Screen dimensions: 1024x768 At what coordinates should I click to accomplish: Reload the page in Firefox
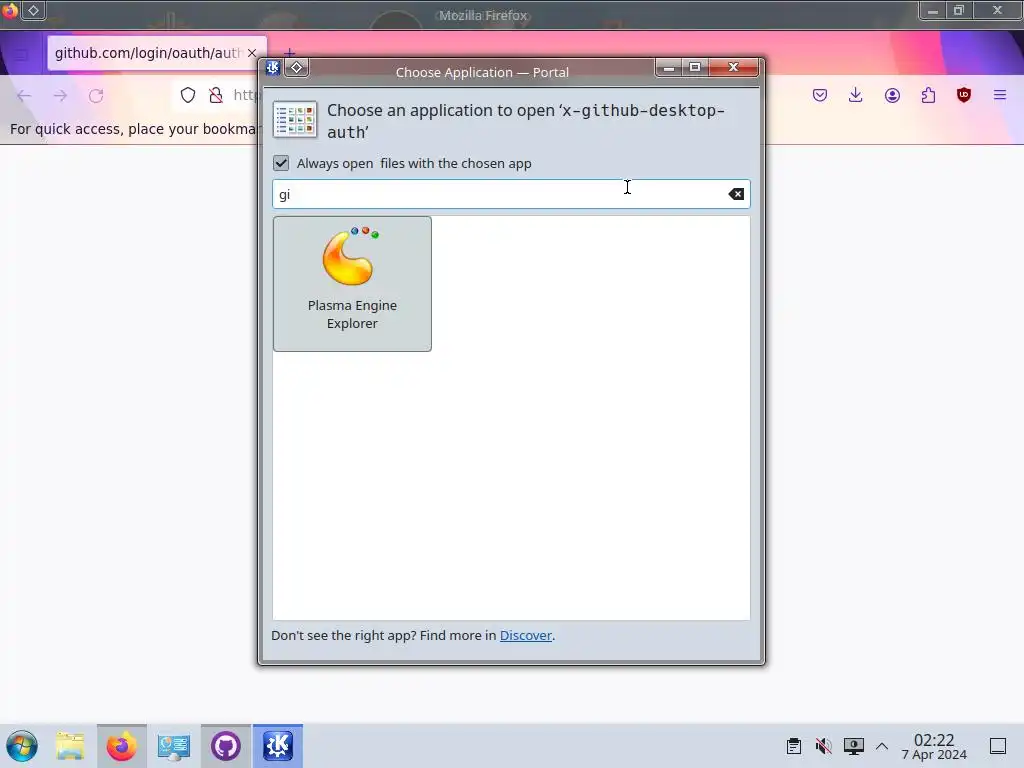coord(96,96)
